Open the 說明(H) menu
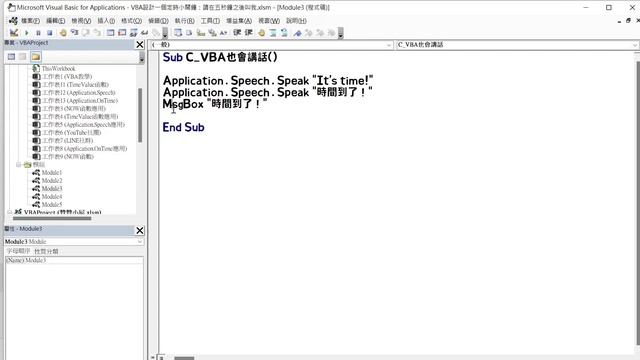 pos(296,21)
